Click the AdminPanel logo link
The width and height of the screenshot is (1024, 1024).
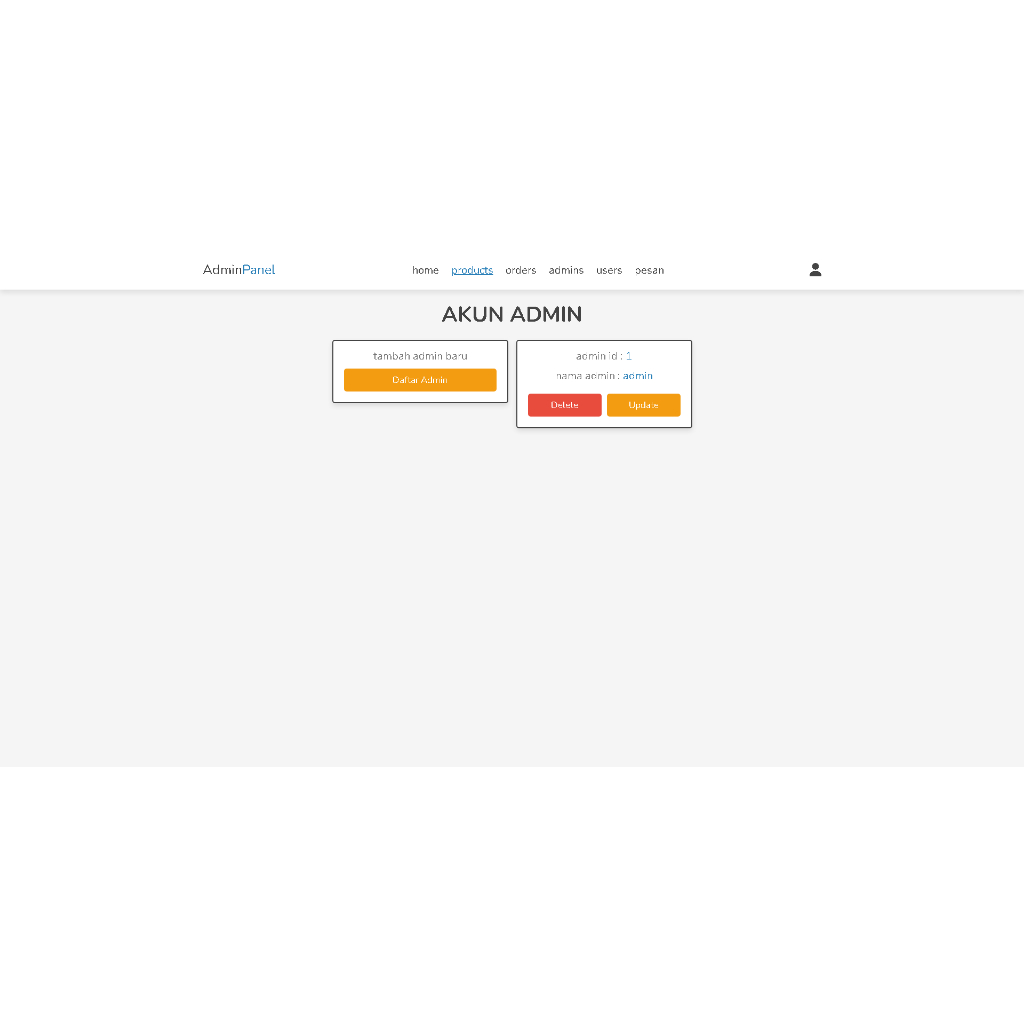pyautogui.click(x=238, y=270)
